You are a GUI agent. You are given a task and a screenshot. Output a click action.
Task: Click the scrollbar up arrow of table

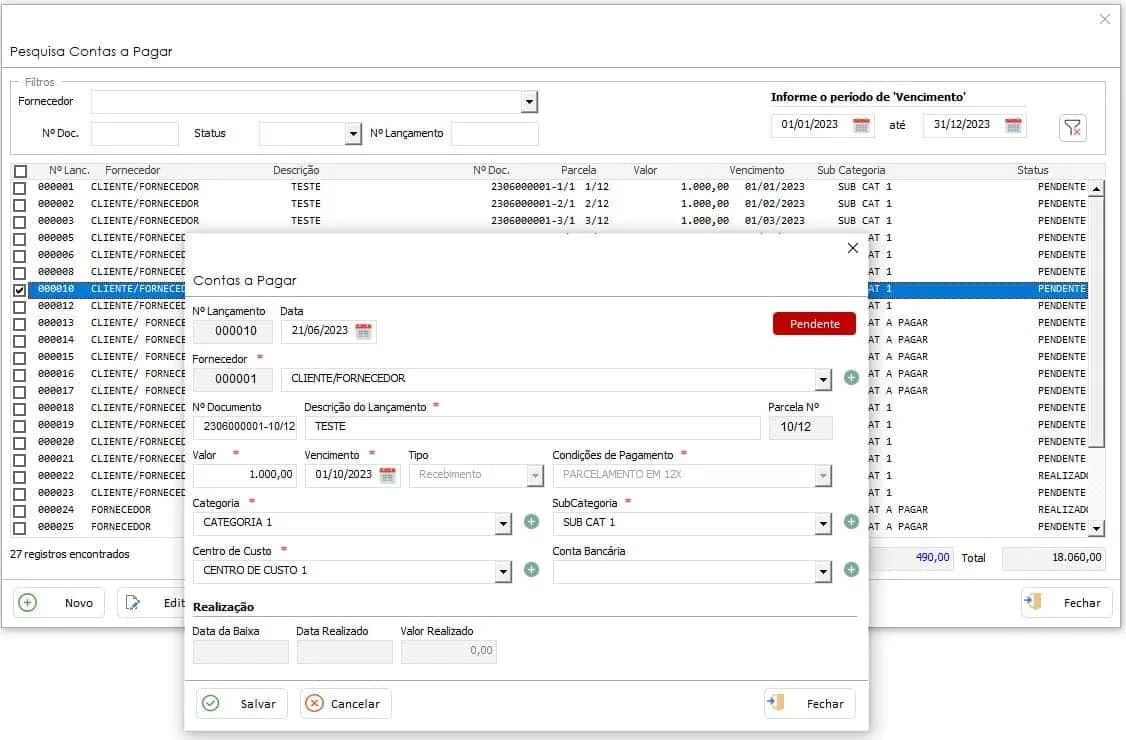[1096, 189]
